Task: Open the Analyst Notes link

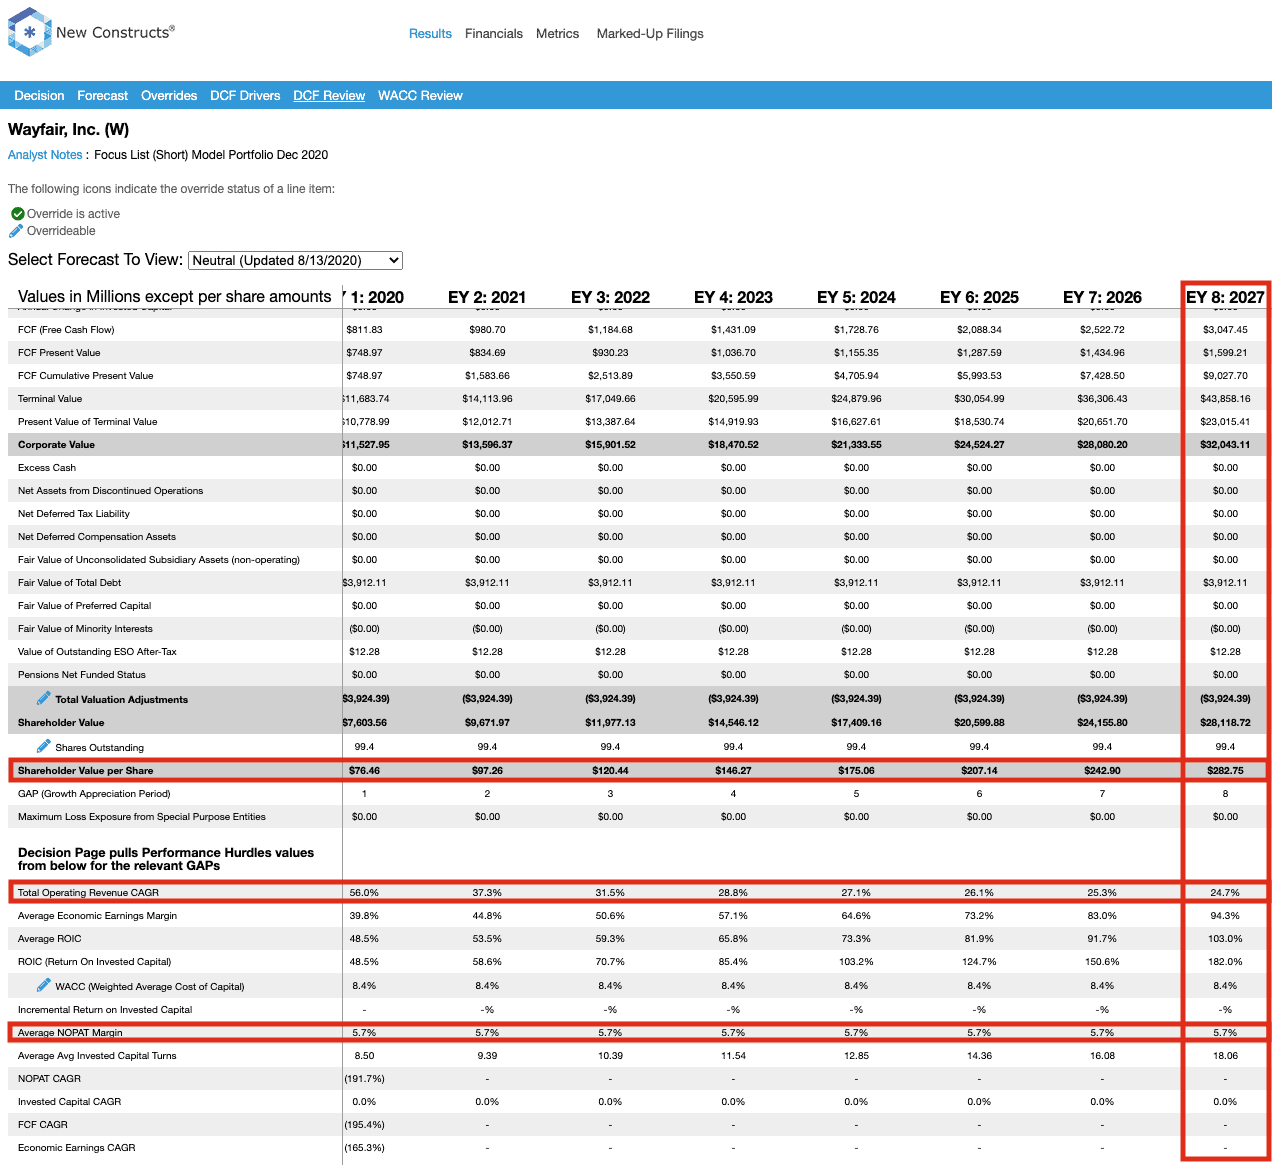Action: pyautogui.click(x=45, y=155)
